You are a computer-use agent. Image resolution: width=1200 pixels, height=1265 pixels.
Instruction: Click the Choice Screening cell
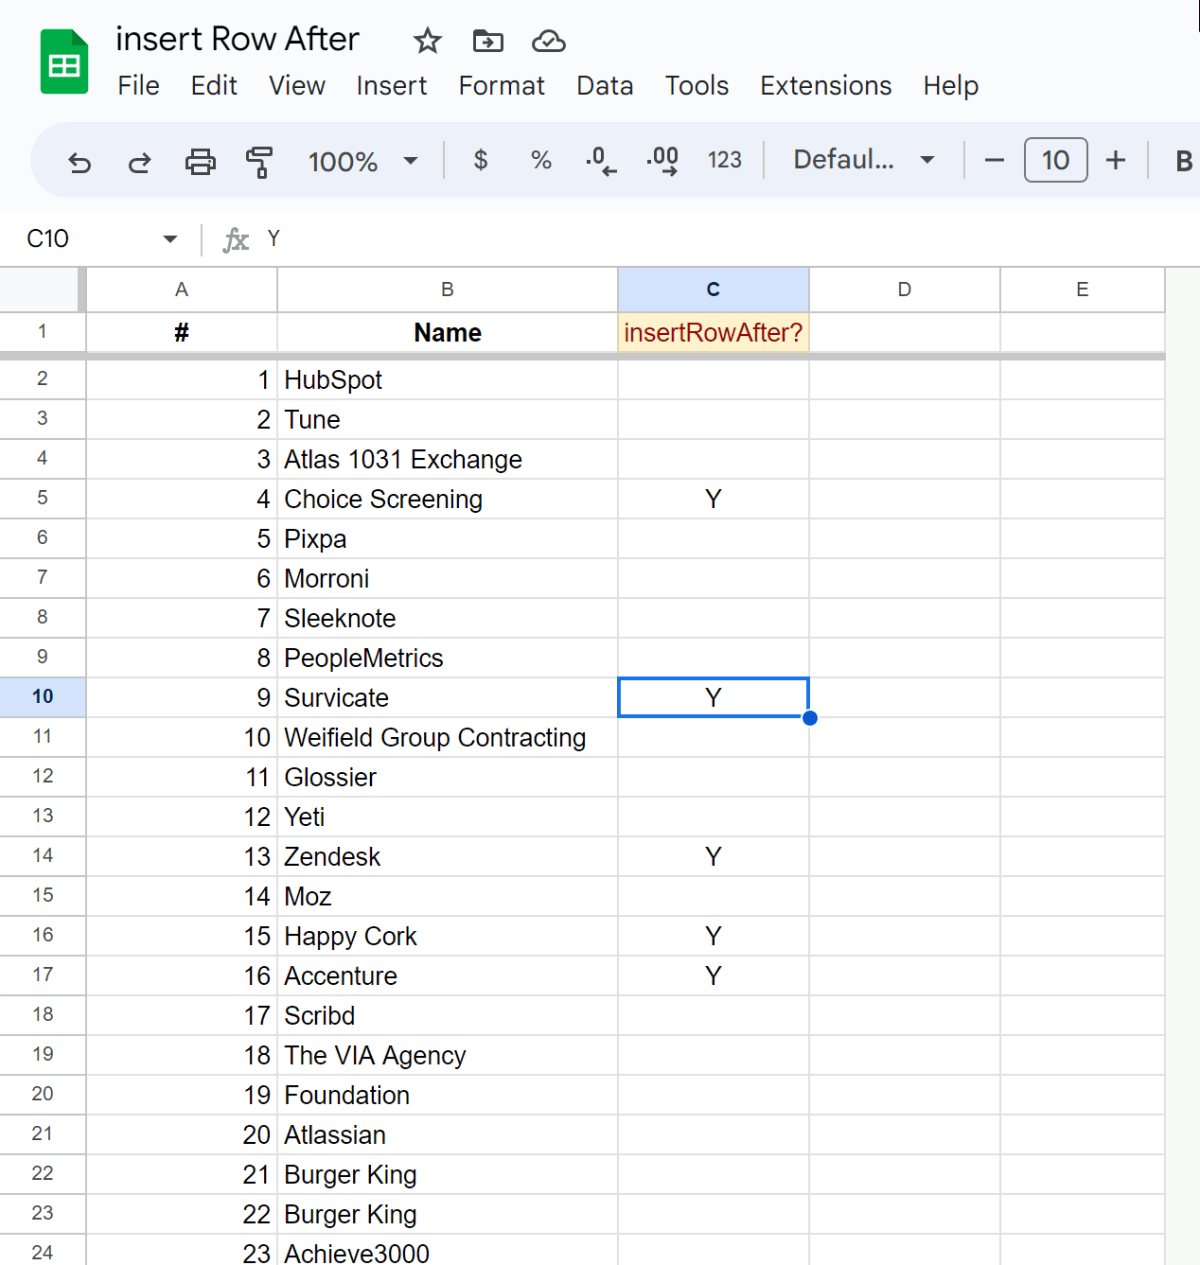click(447, 499)
